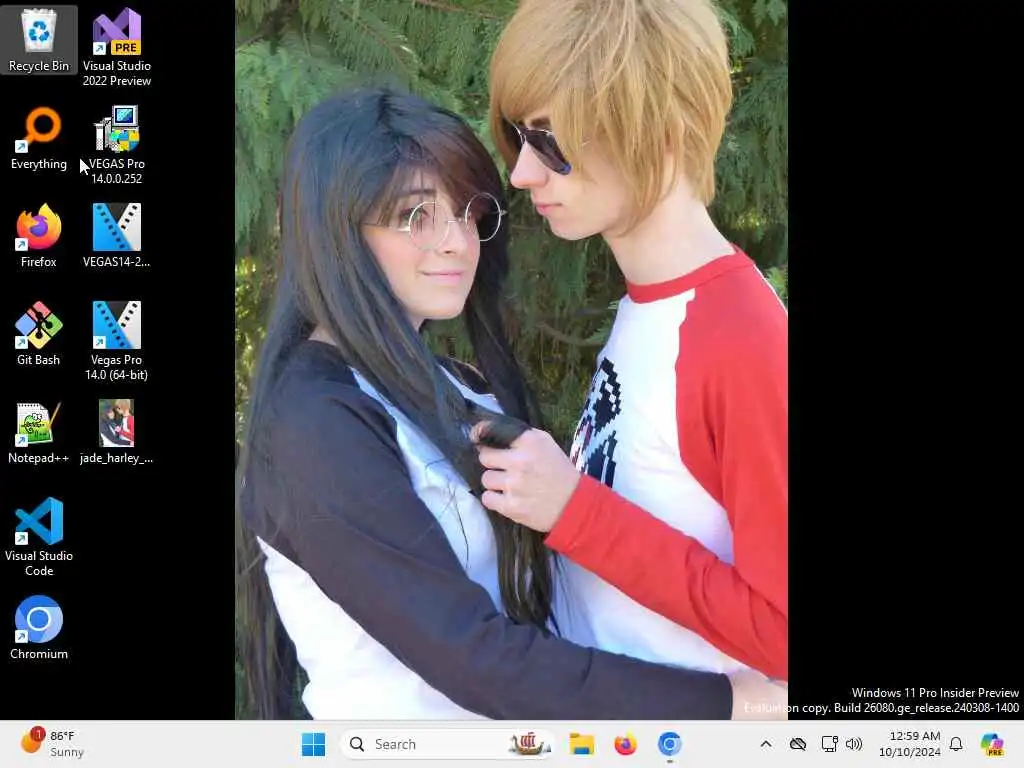
Task: Launch Copilot Preview from the taskbar
Action: [x=992, y=744]
